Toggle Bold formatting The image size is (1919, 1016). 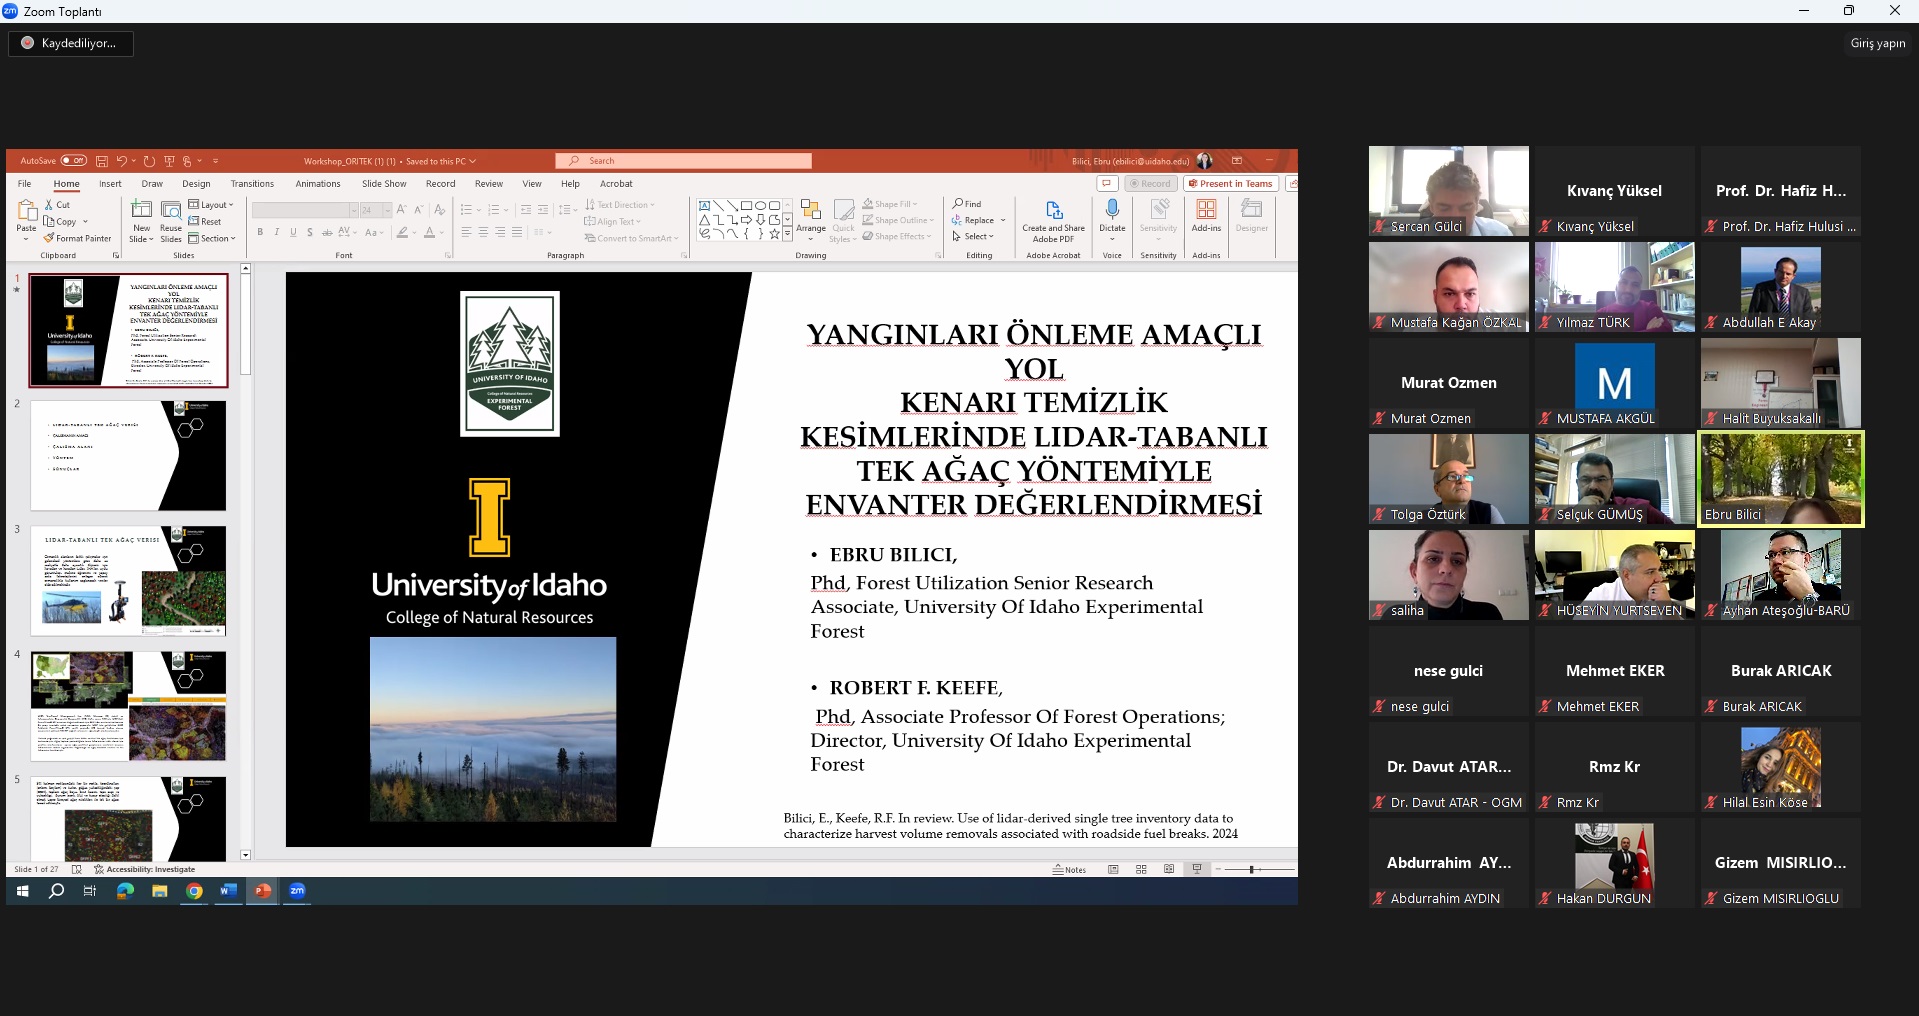(260, 232)
